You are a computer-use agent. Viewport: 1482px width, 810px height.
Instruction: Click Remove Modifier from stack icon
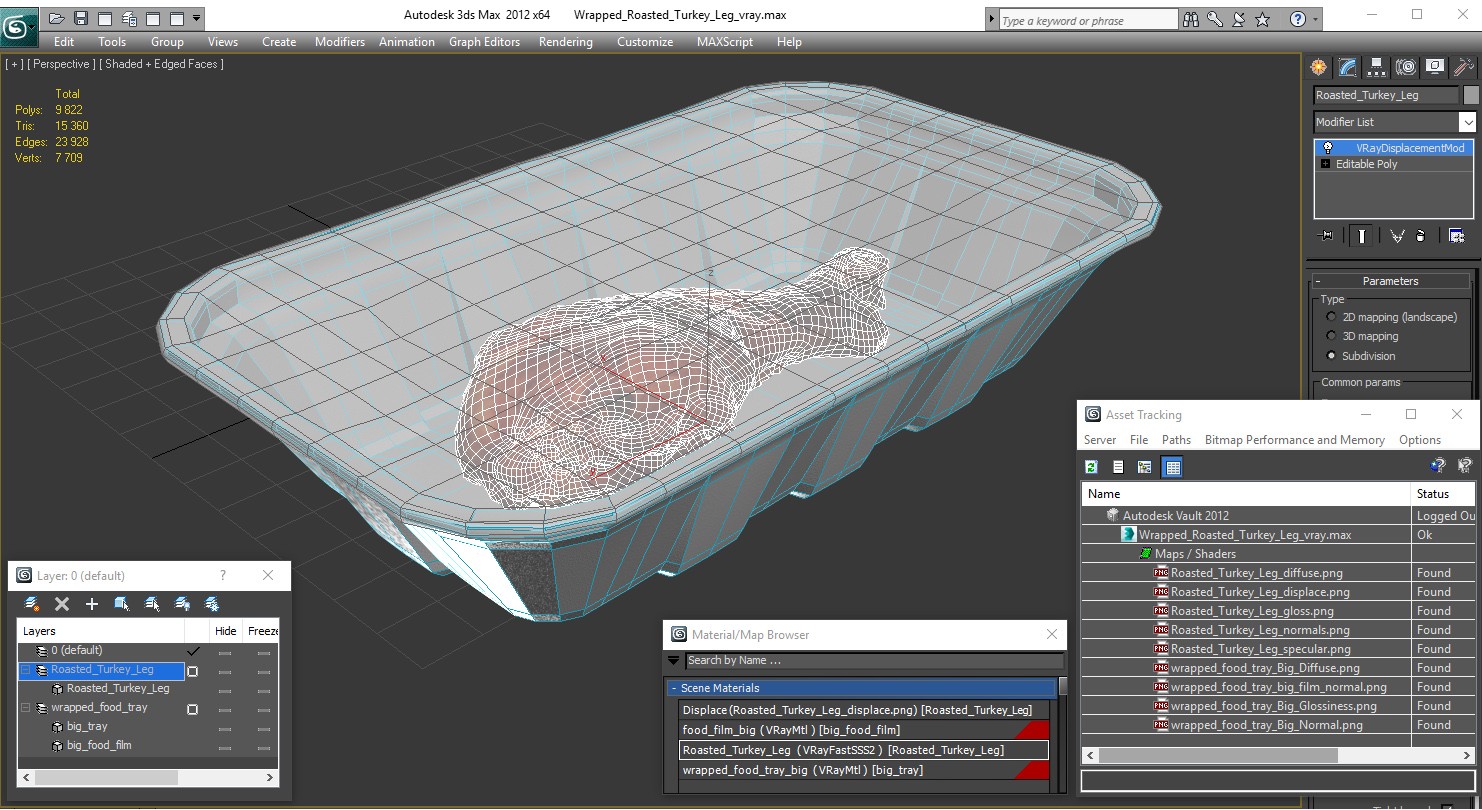point(1420,236)
